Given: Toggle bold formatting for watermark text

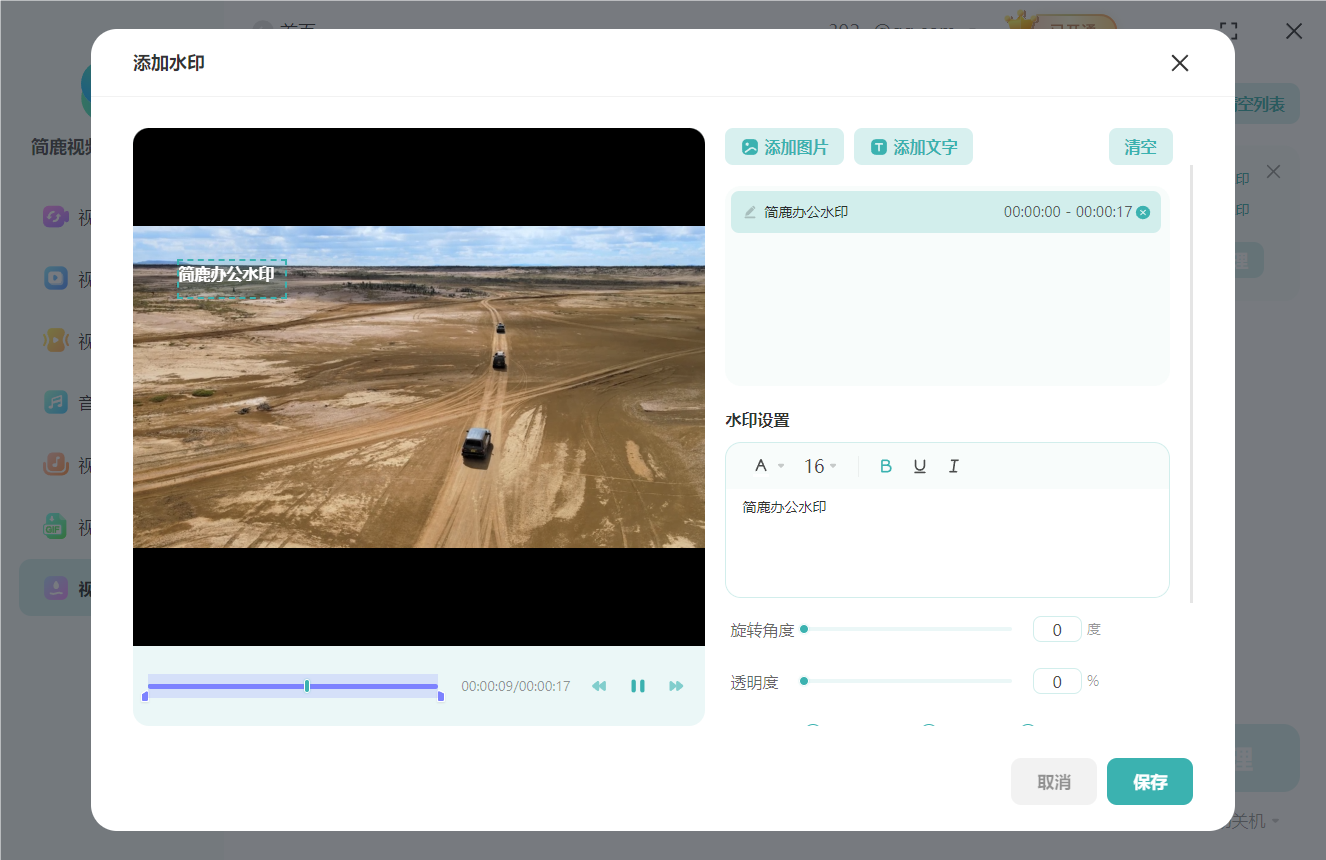Looking at the screenshot, I should 885,466.
